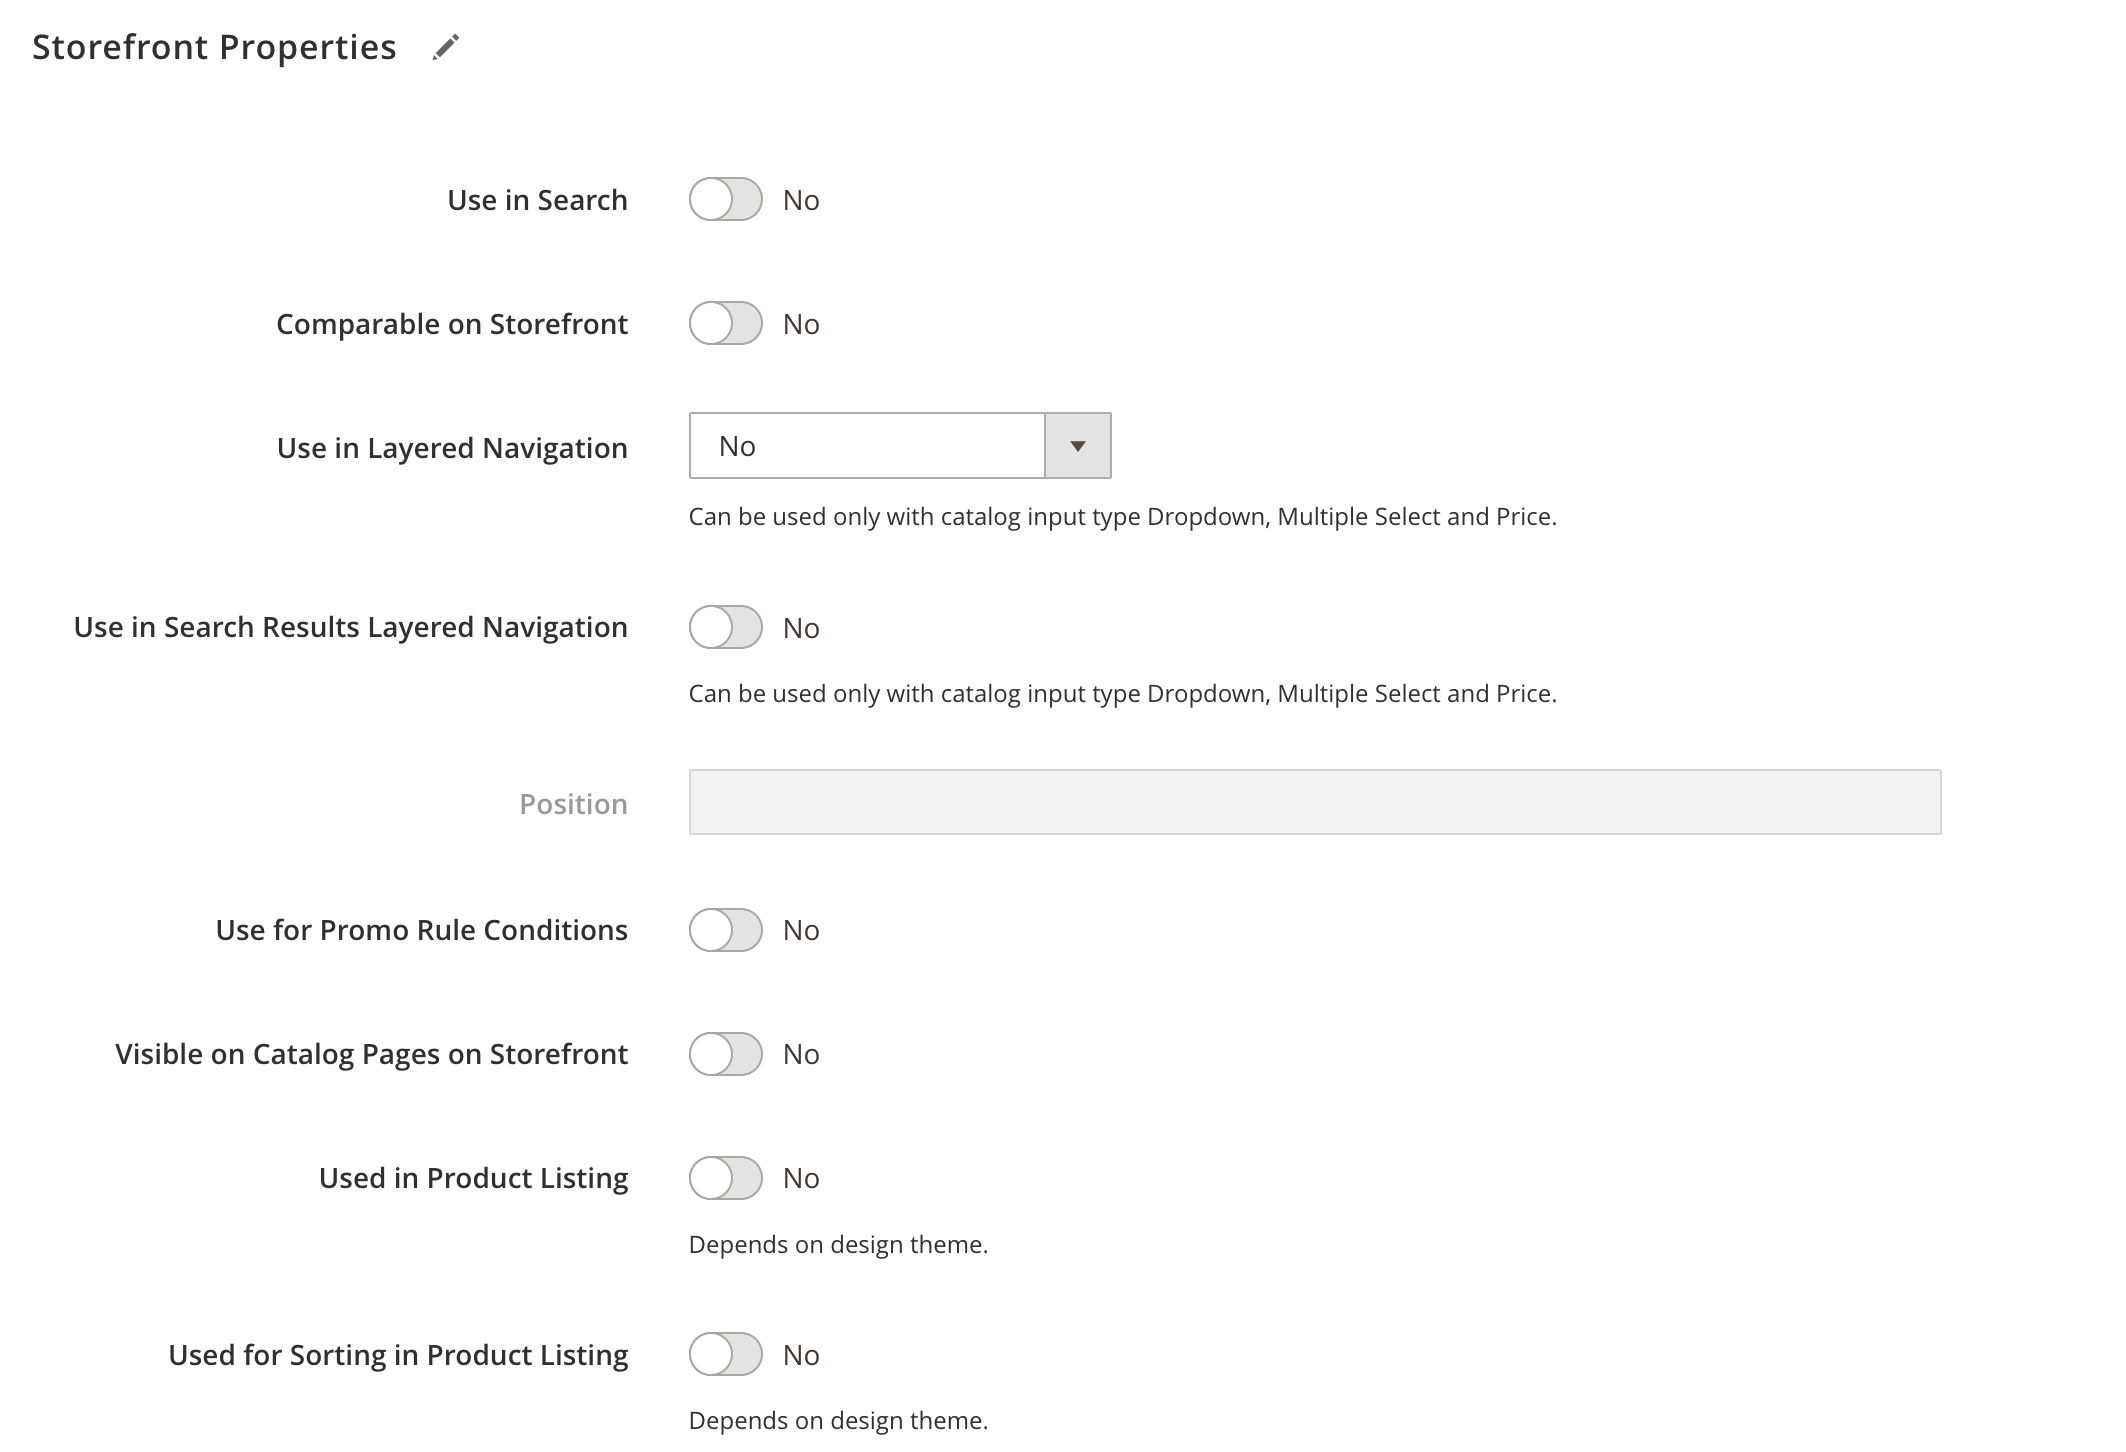
Task: Click the Use in Search label
Action: coord(537,200)
